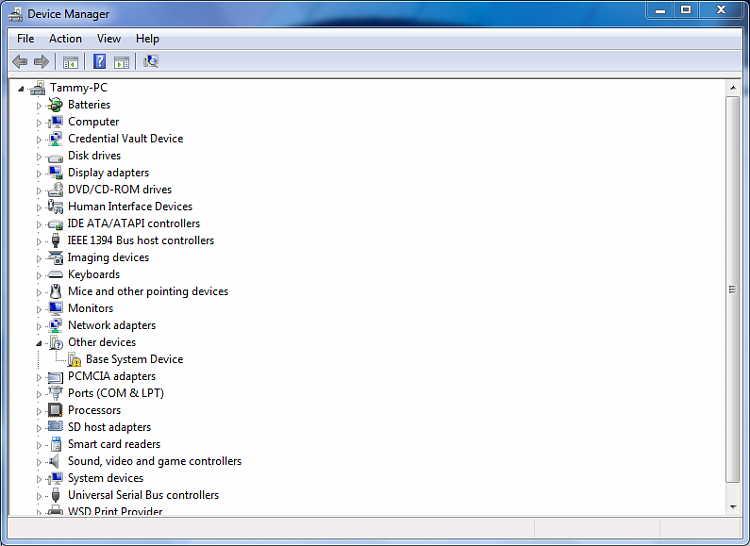
Task: Click the Keyboards category icon
Action: [x=55, y=275]
